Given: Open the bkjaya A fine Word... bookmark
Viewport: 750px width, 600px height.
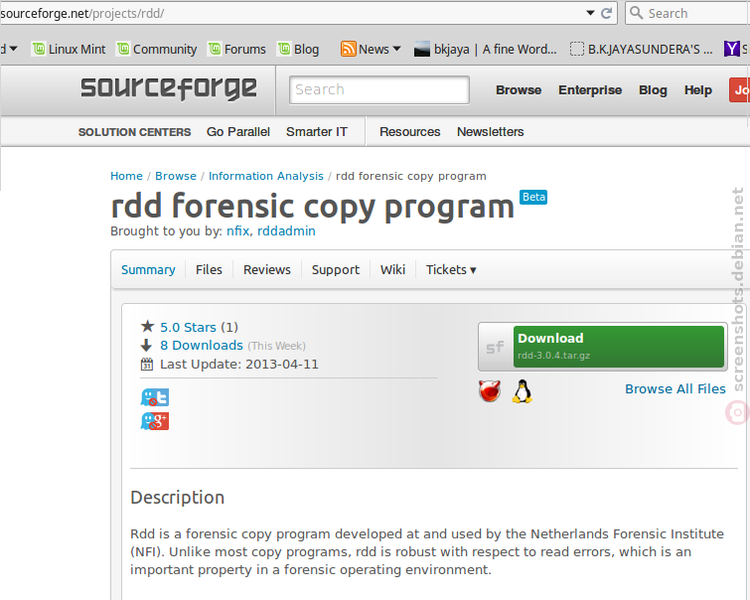Looking at the screenshot, I should (x=485, y=49).
